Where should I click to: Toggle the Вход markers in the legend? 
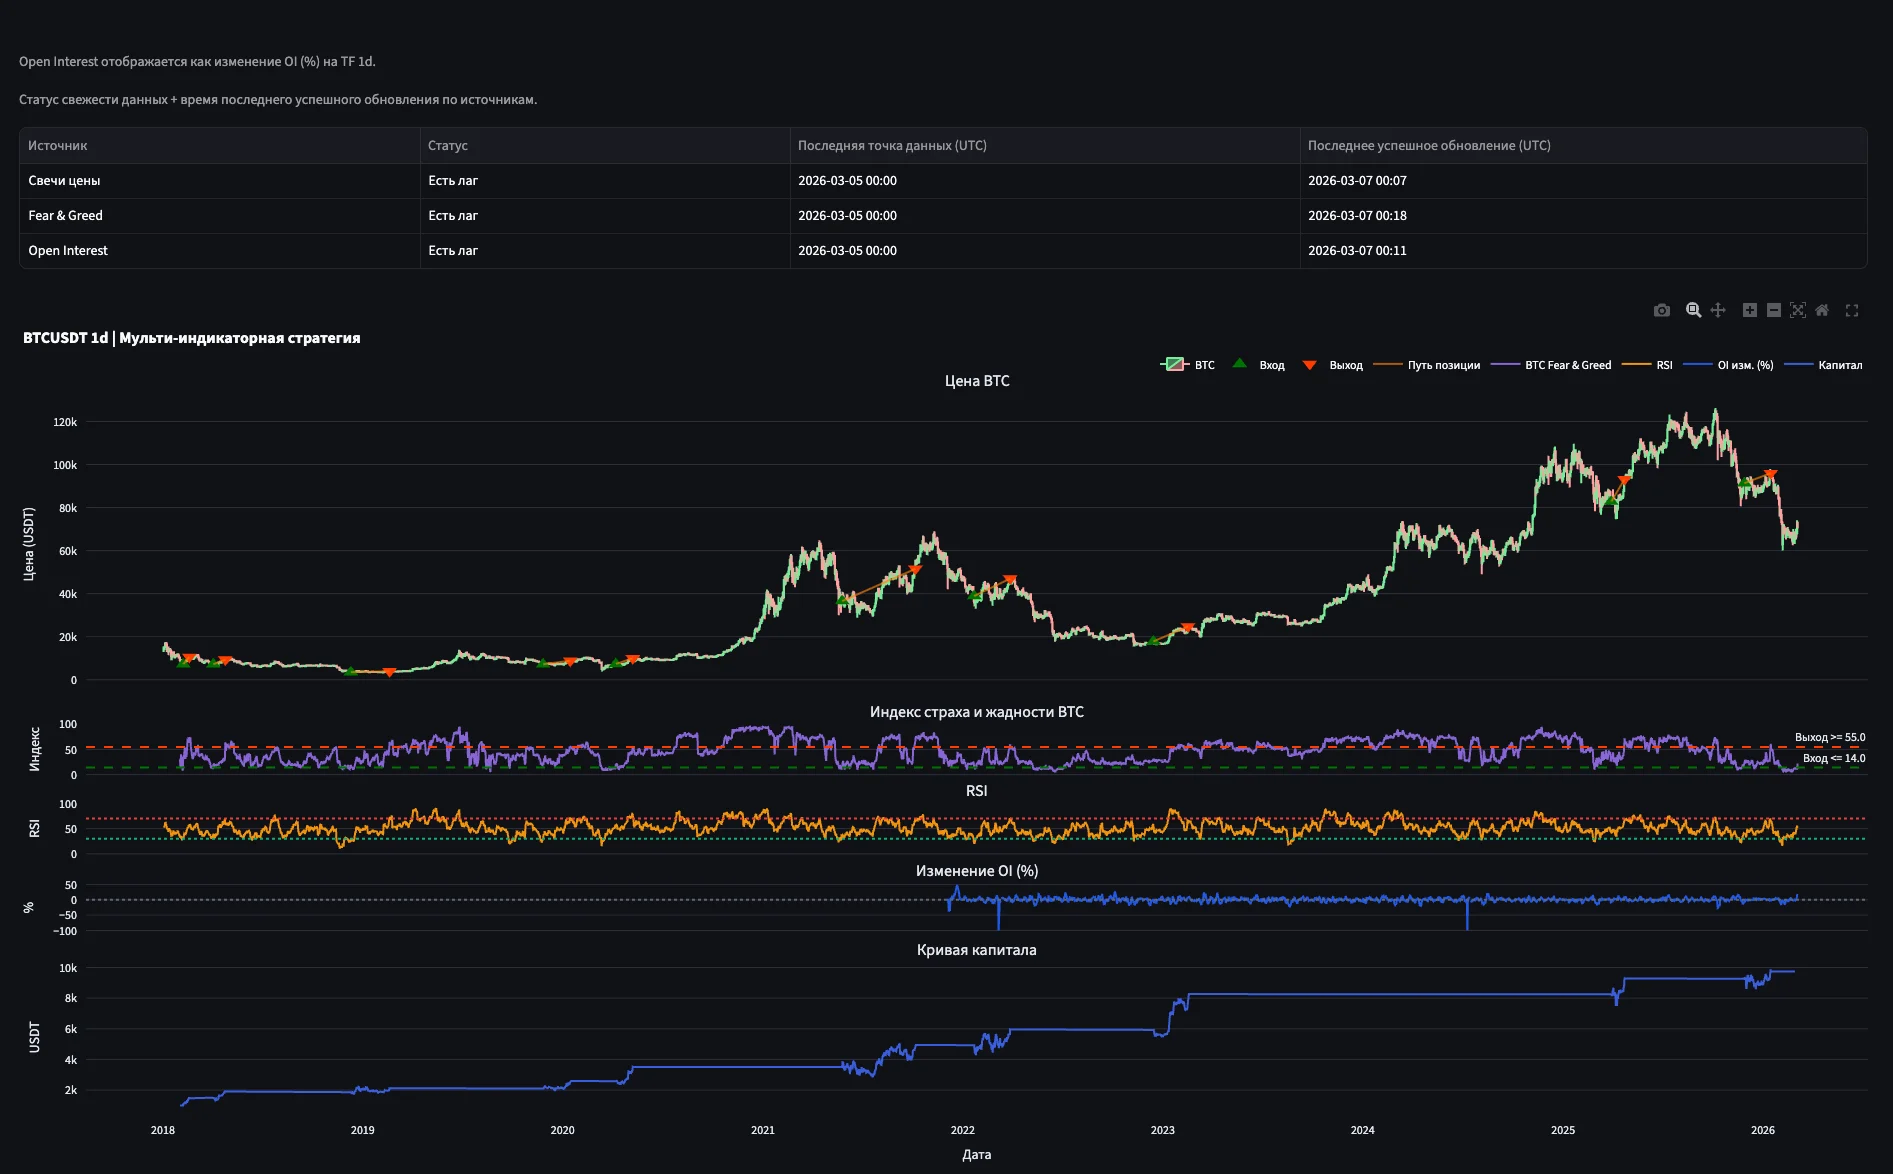click(x=1272, y=365)
